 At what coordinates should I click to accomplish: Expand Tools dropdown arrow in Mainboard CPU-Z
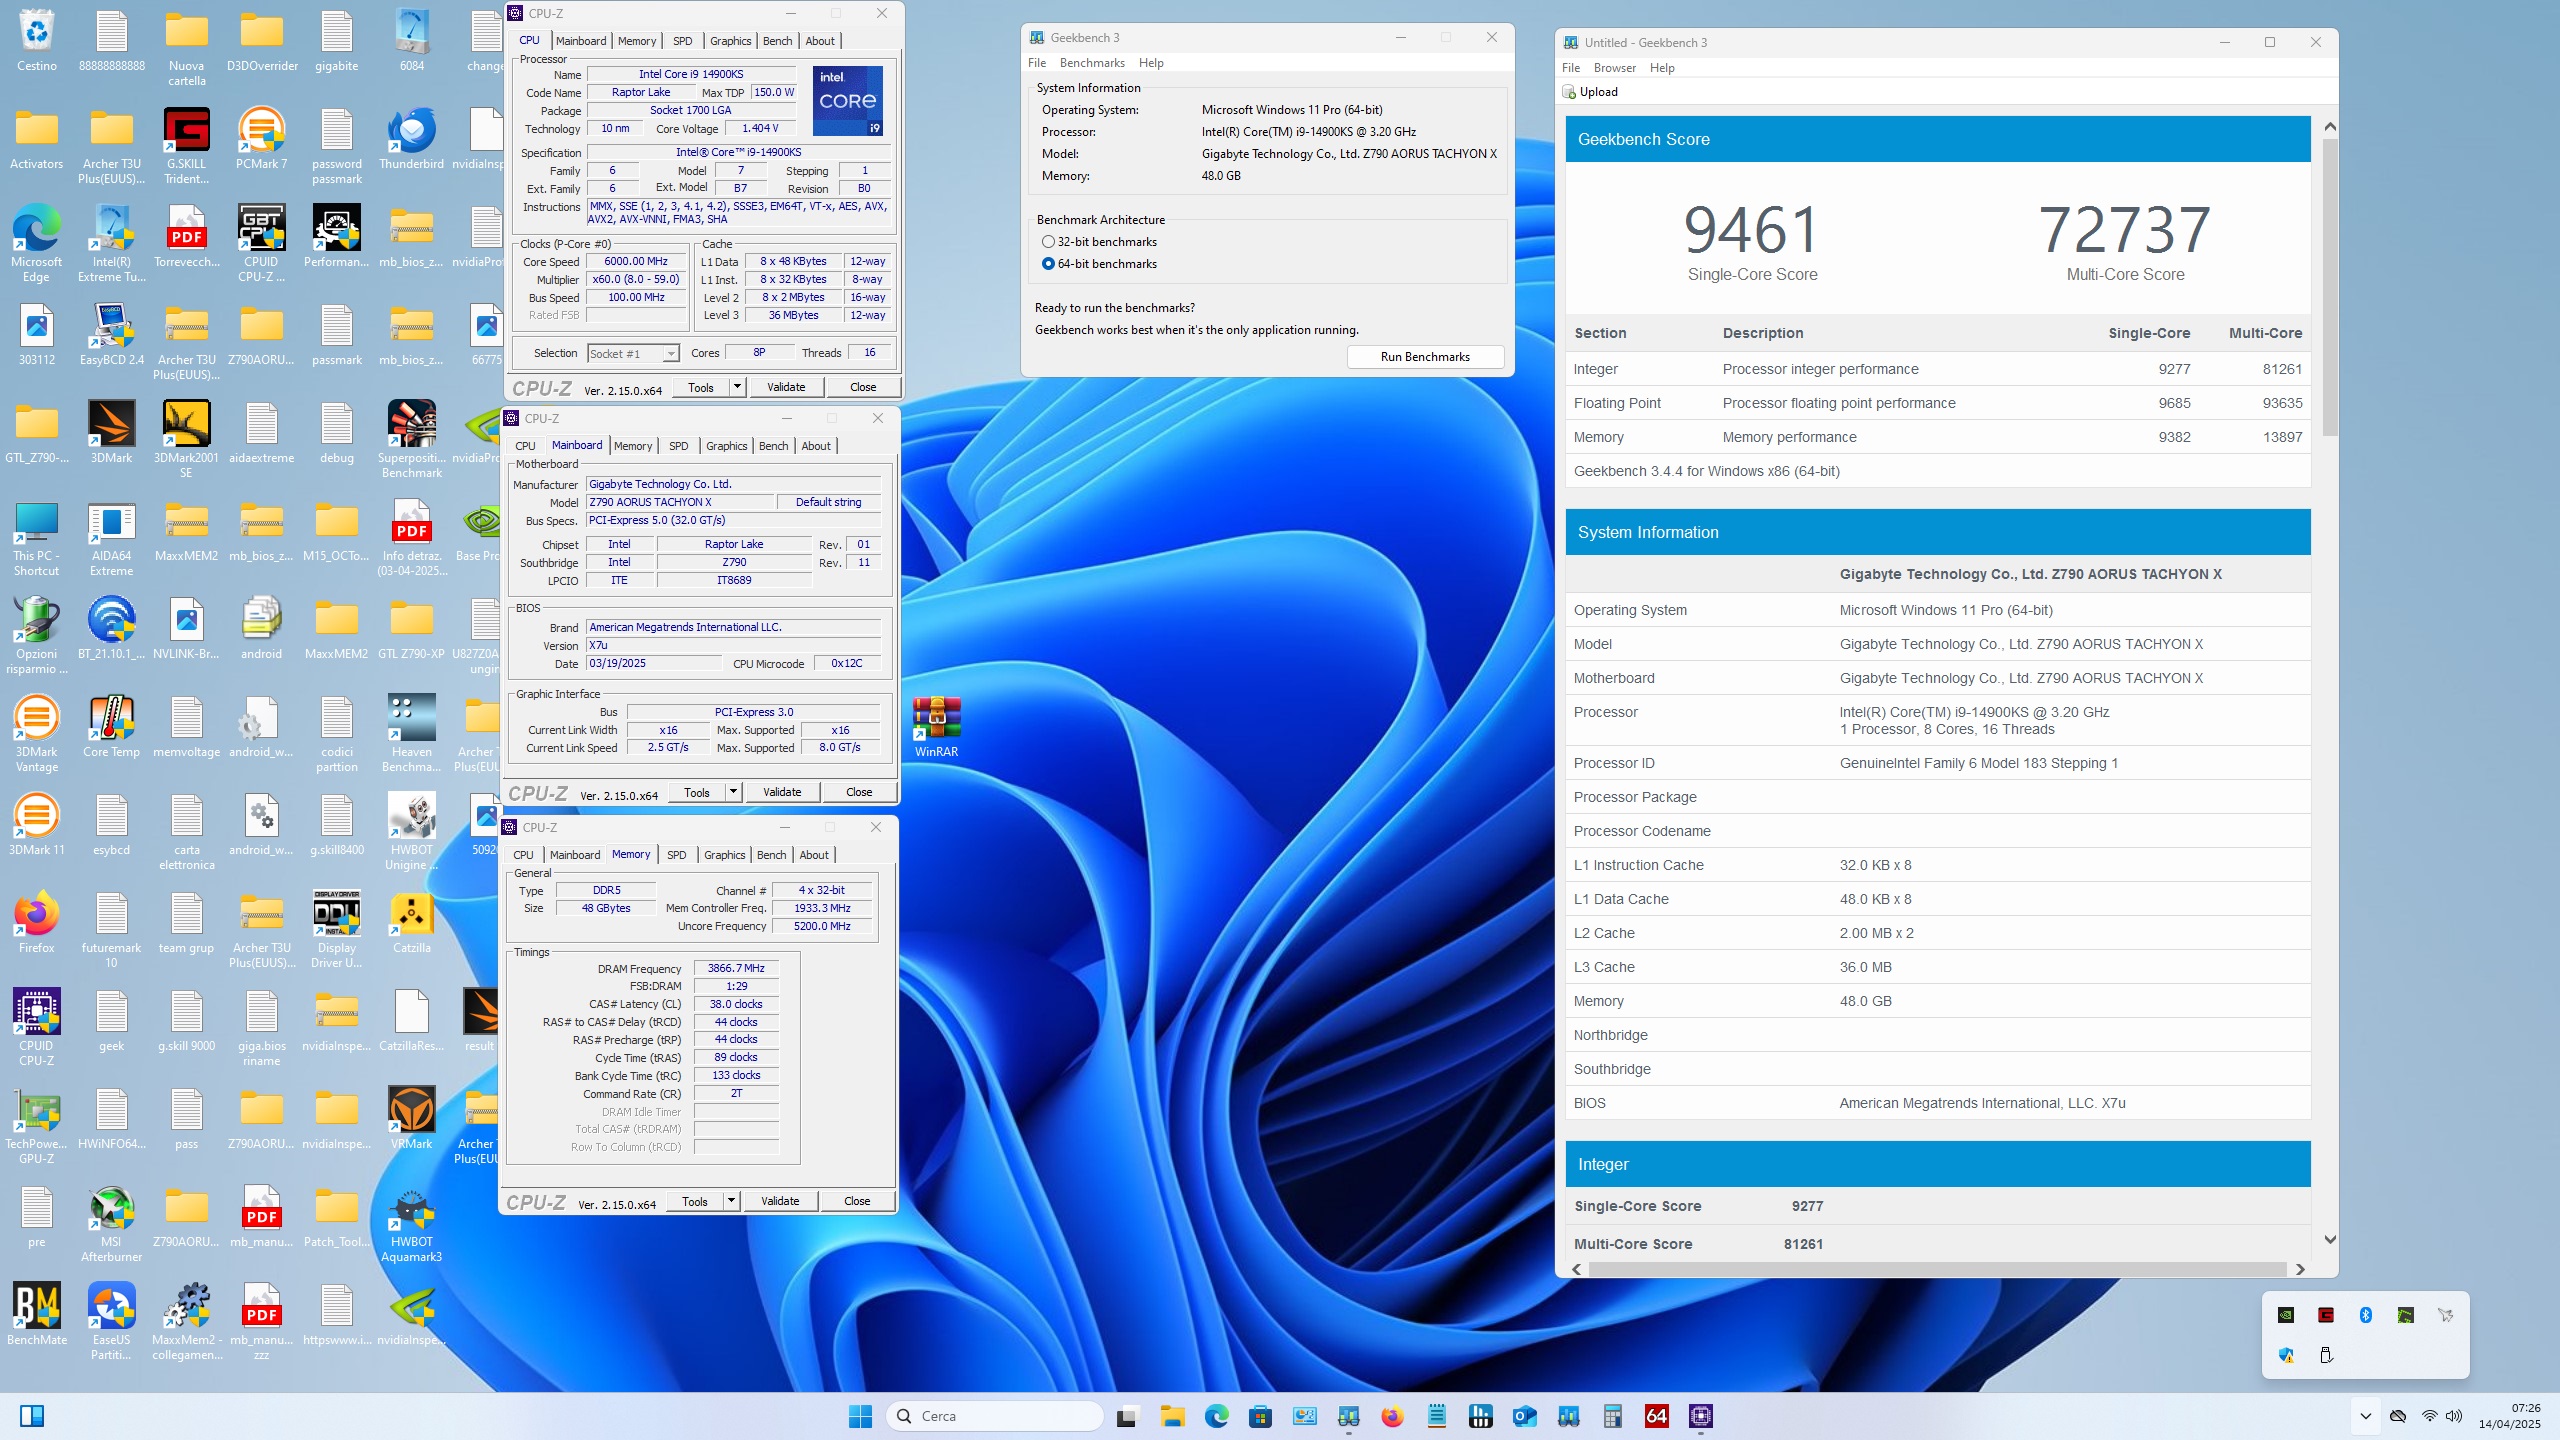pos(733,792)
